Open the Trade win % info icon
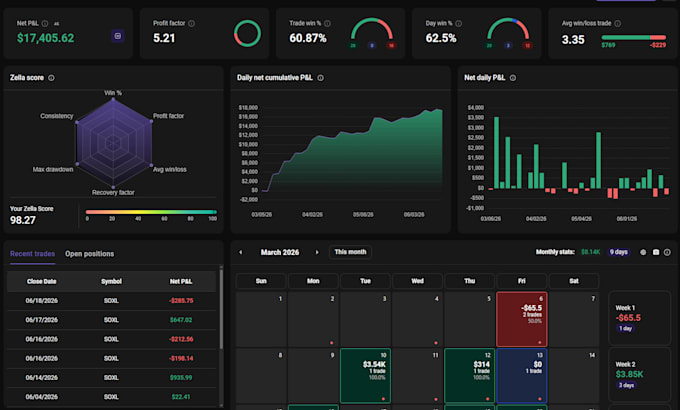This screenshot has height=410, width=680. click(327, 23)
